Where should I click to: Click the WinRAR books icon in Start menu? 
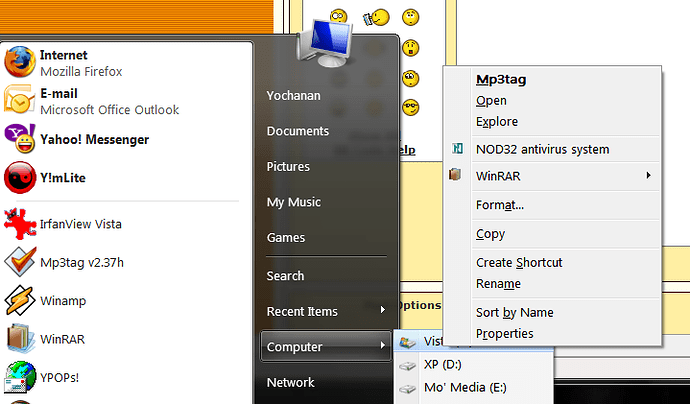(20, 339)
